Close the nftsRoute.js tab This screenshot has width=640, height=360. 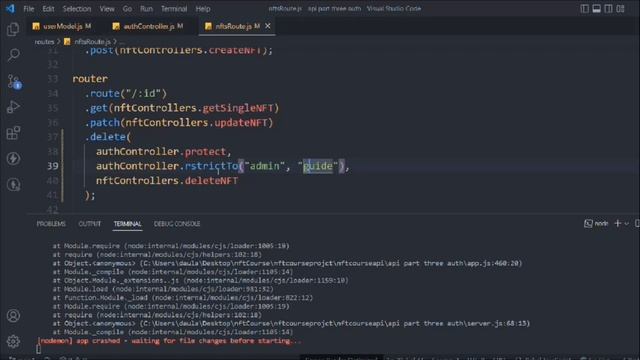tap(268, 26)
